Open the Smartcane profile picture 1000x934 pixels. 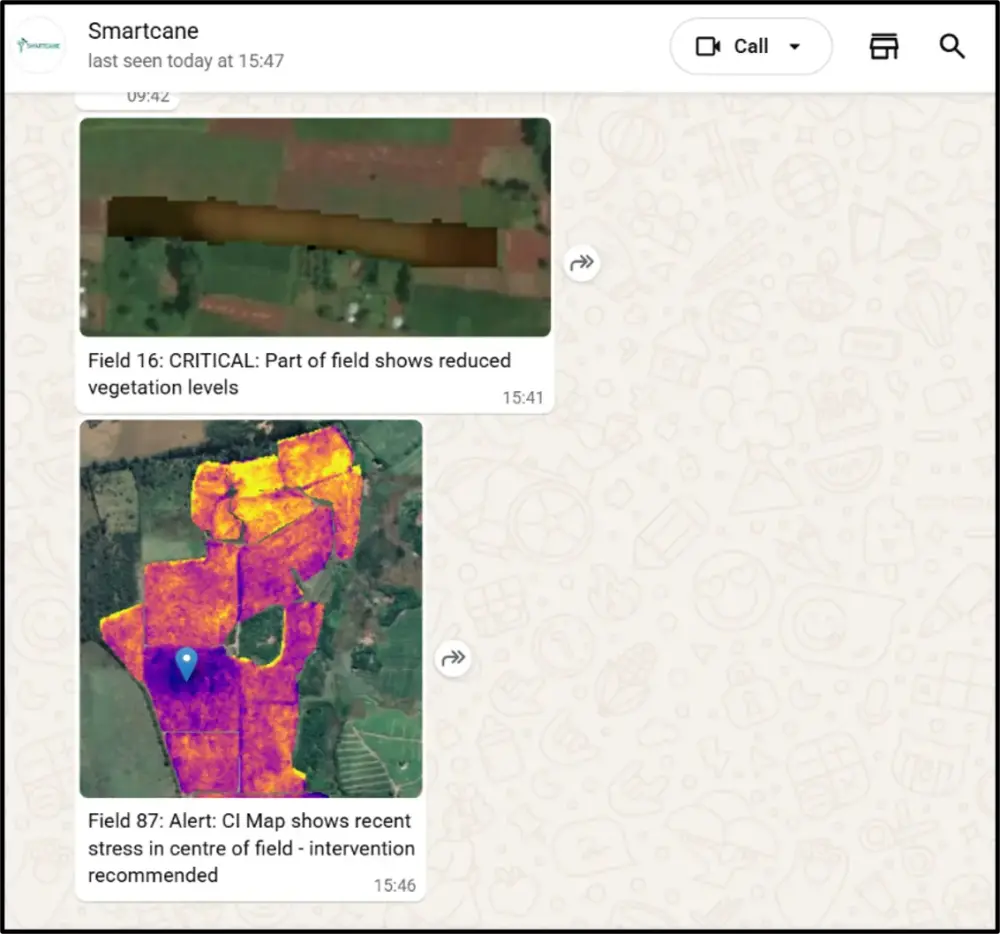pos(39,45)
